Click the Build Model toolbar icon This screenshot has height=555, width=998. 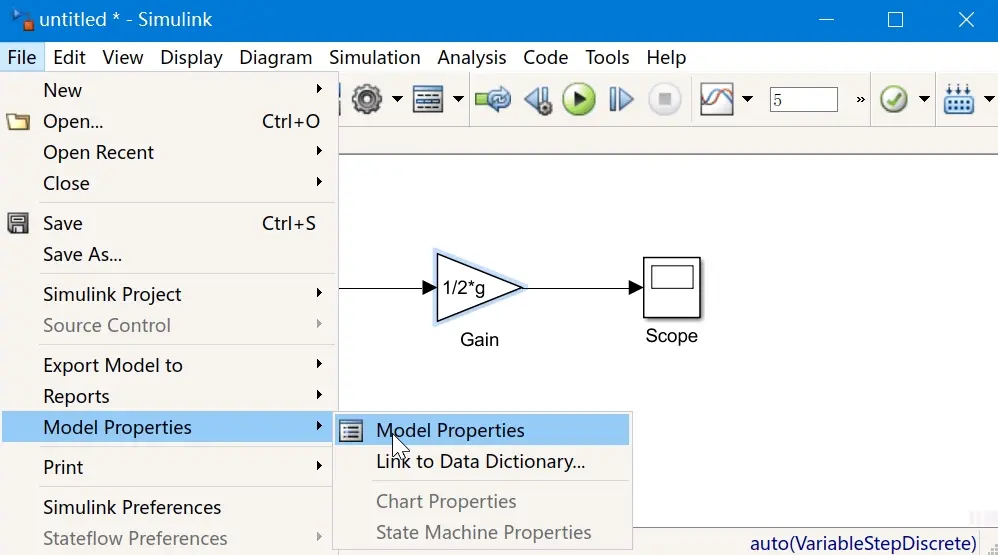[959, 99]
